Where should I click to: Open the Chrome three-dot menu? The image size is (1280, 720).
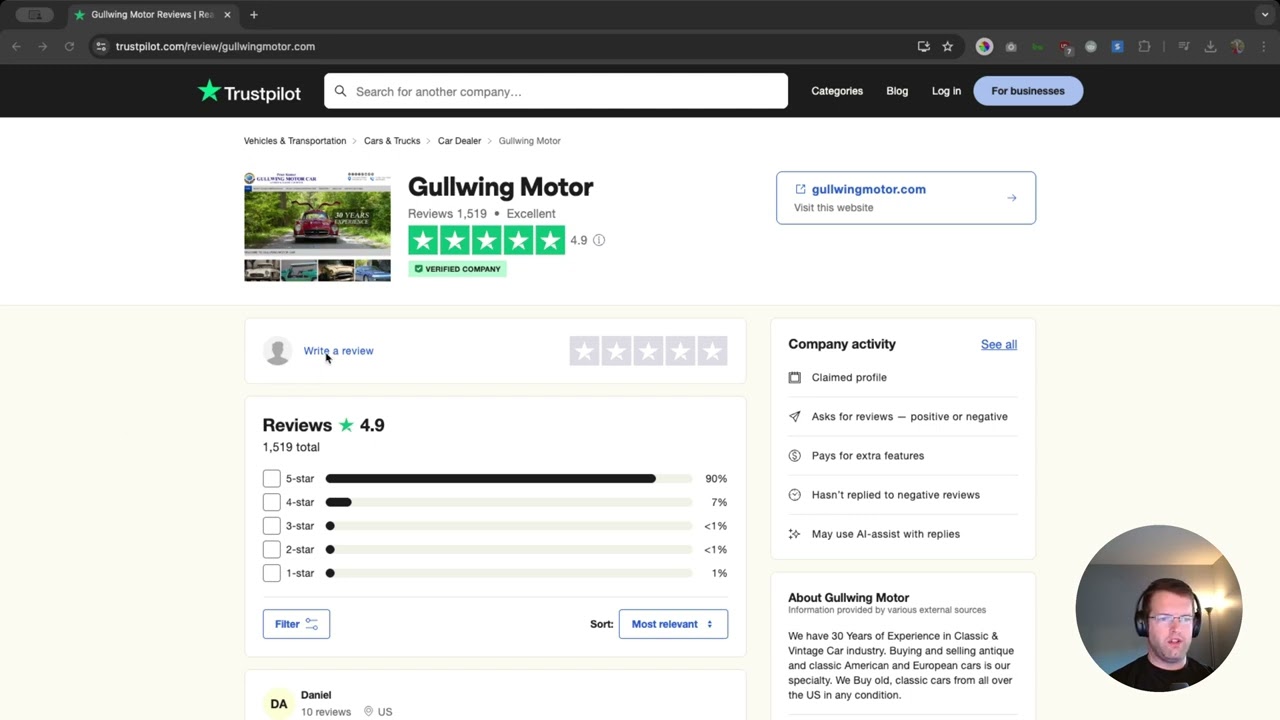coord(1263,46)
